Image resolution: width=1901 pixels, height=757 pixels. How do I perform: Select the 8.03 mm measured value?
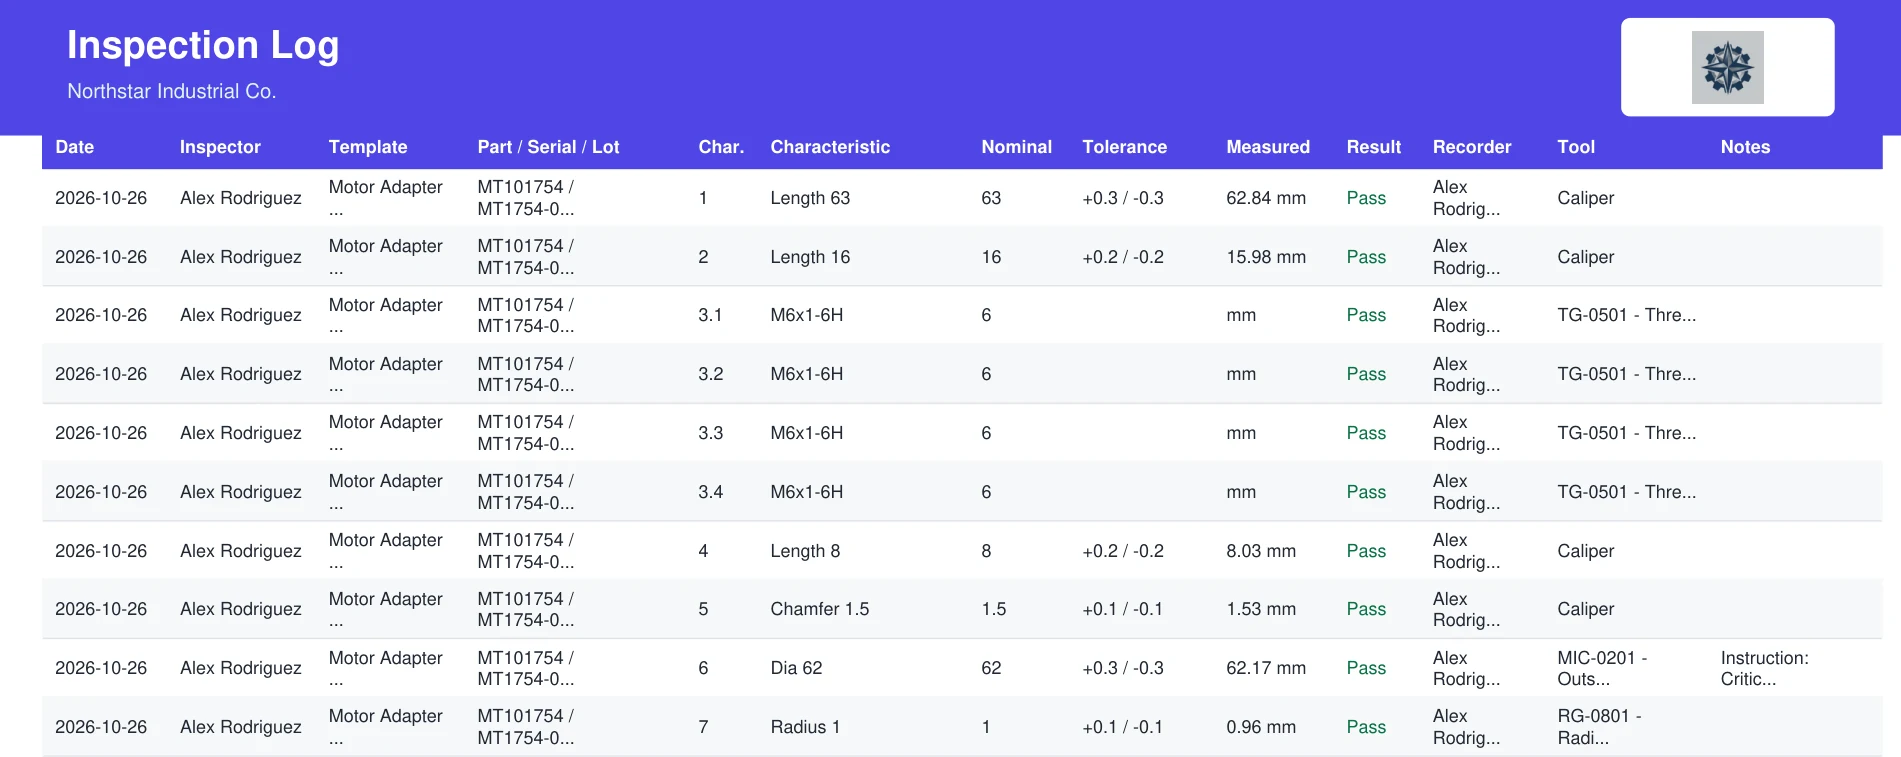[1261, 551]
